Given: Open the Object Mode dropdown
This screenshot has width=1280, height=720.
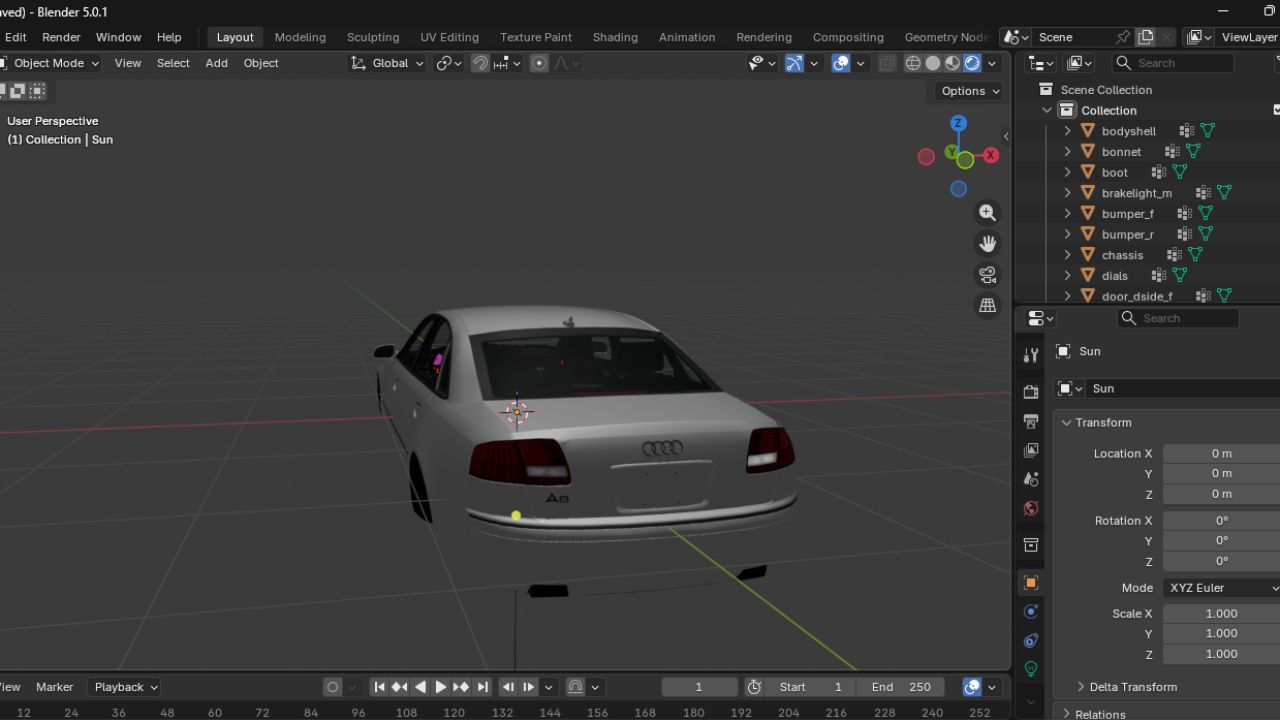Looking at the screenshot, I should click(50, 63).
